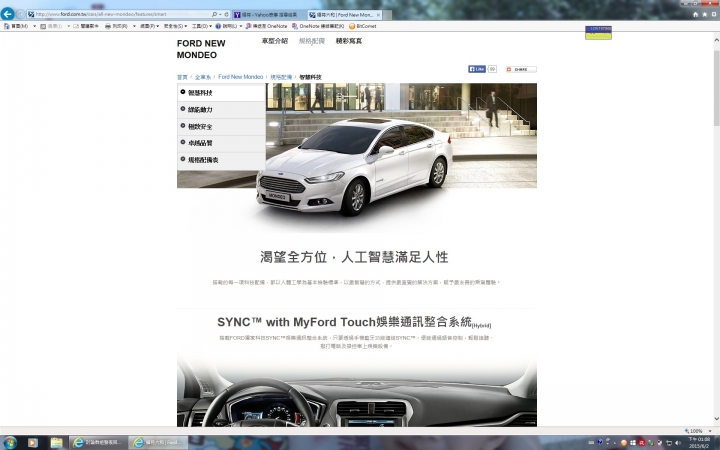Click the red SHARE button
Image resolution: width=720 pixels, height=450 pixels.
tap(521, 69)
